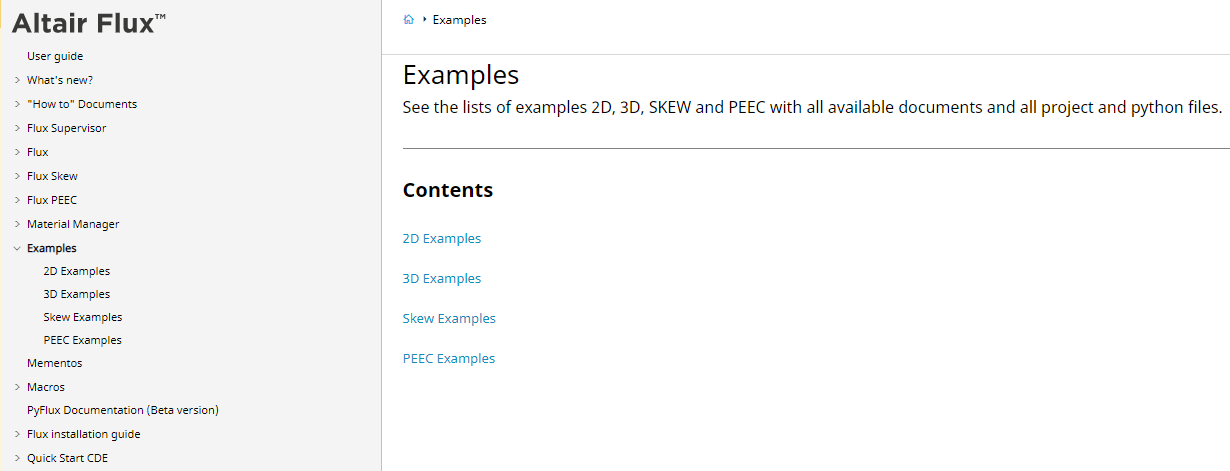
Task: Open the PEEC Examples content link
Action: [449, 359]
